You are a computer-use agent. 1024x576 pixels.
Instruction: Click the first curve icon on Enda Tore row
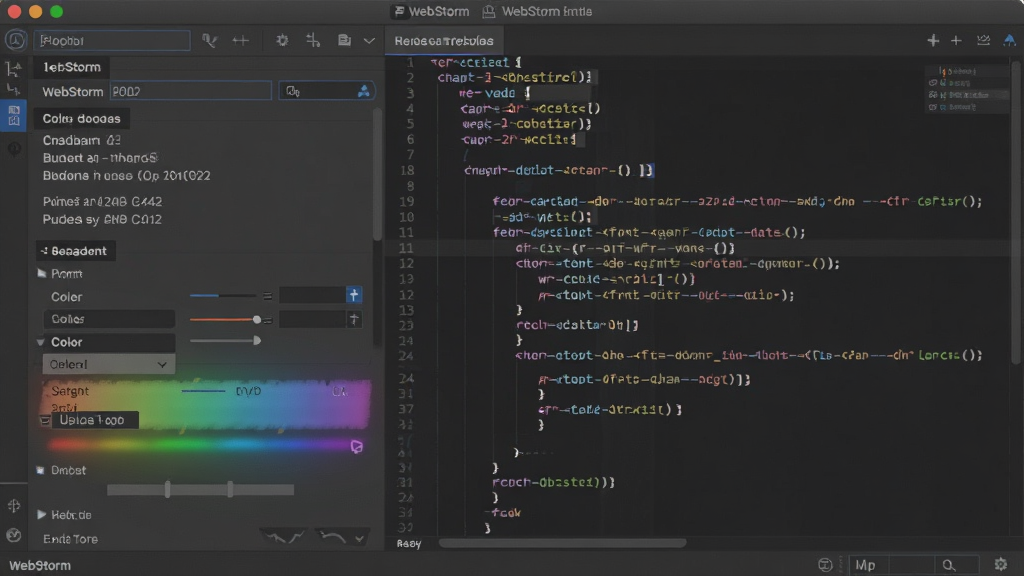pos(285,537)
